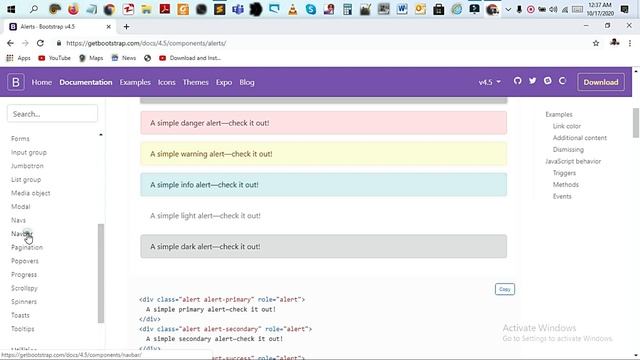Open Adobe Acrobat from the taskbar
Image resolution: width=640 pixels, height=360 pixels.
[x=165, y=9]
